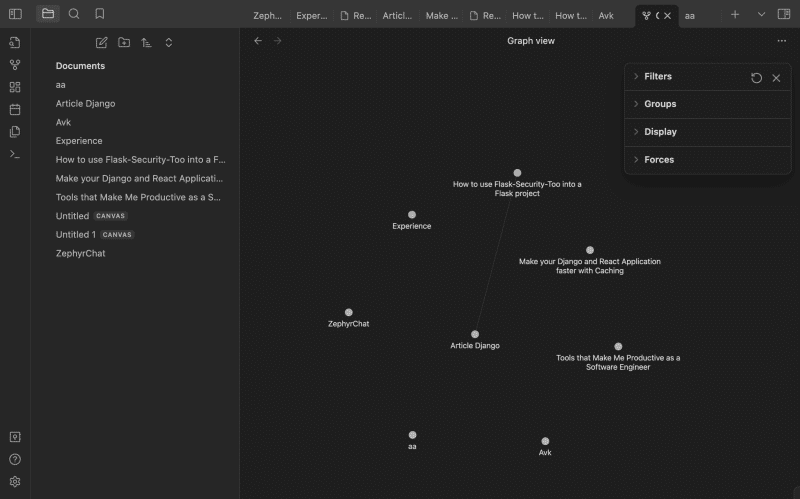Viewport: 800px width, 499px height.
Task: Expand the Display section
Action: tap(660, 132)
